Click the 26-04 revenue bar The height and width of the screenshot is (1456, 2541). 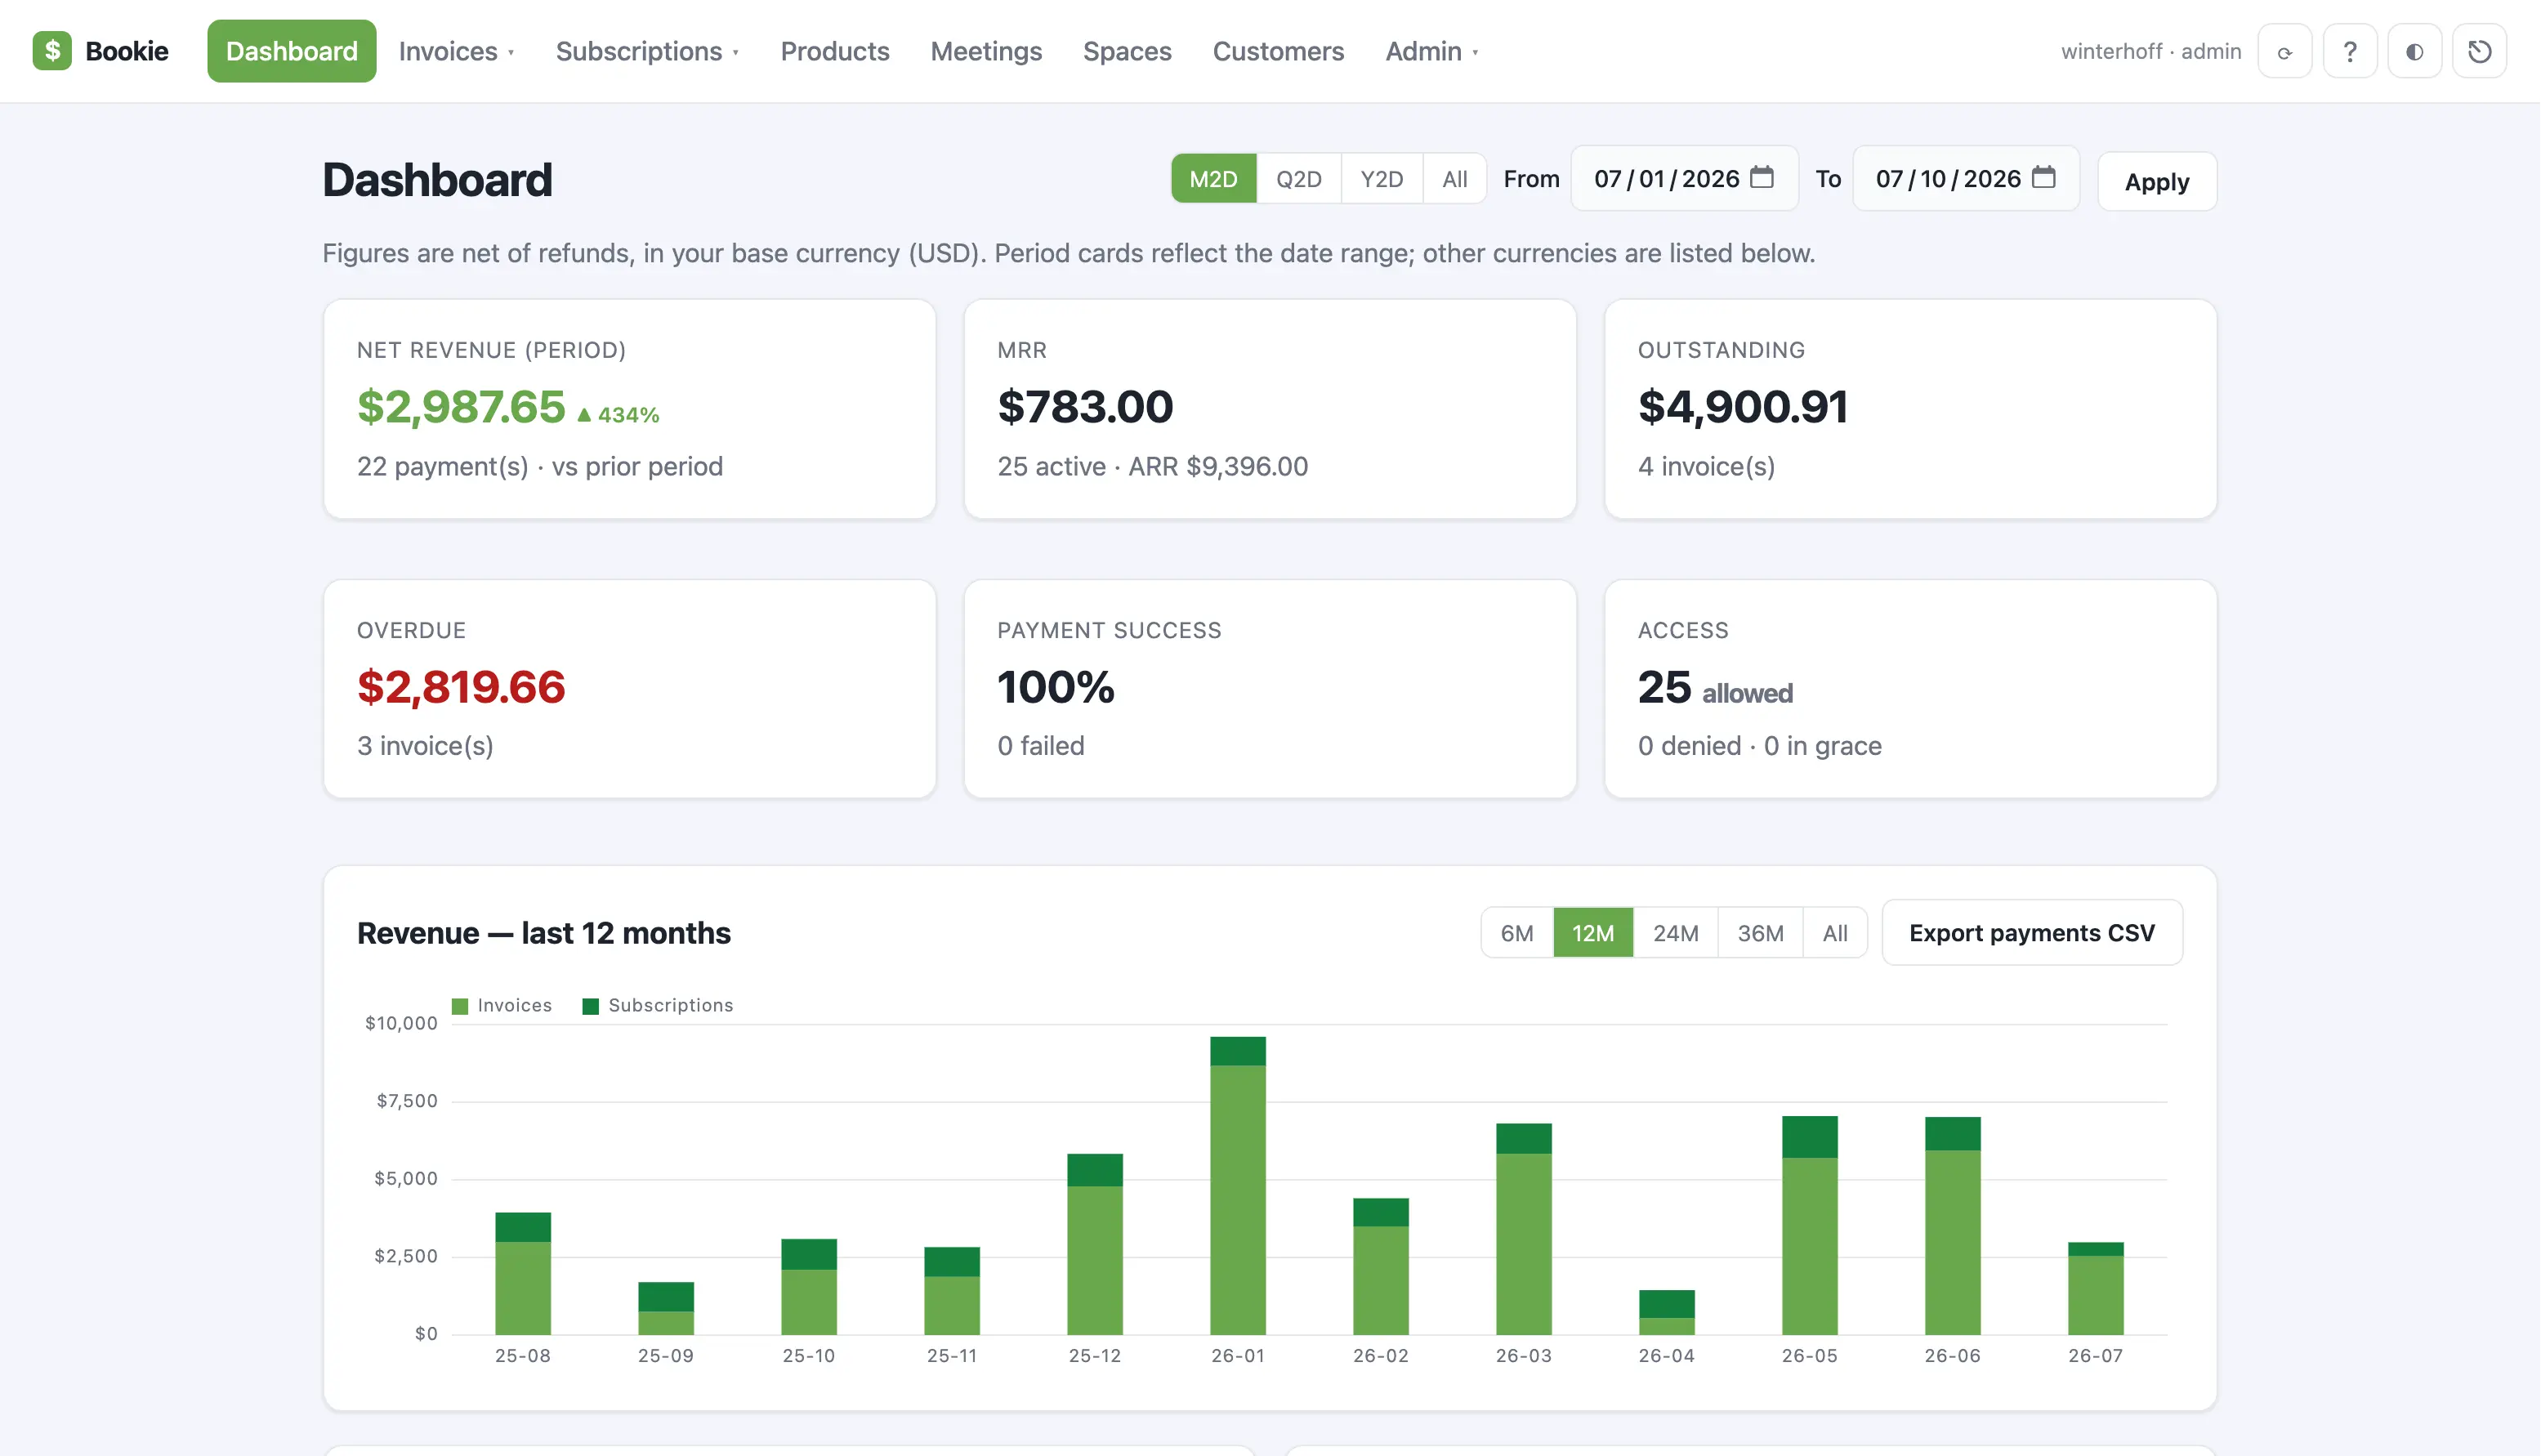click(x=1667, y=1312)
